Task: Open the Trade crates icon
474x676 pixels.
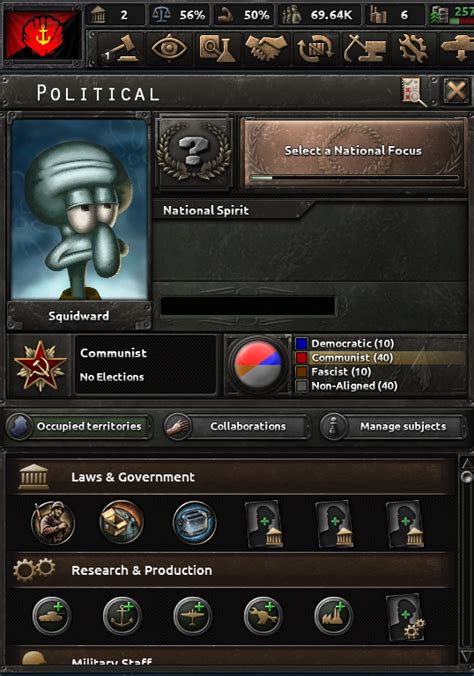Action: (315, 48)
